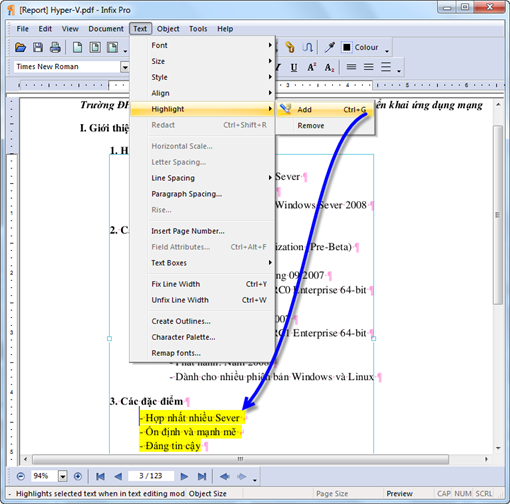The height and width of the screenshot is (504, 510).
Task: Select Paragraph Spacing menu item
Action: tap(203, 194)
